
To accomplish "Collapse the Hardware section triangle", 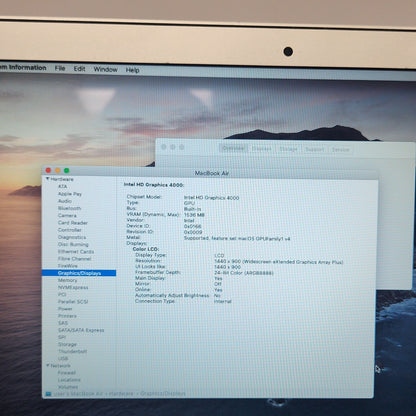I will tap(47, 179).
